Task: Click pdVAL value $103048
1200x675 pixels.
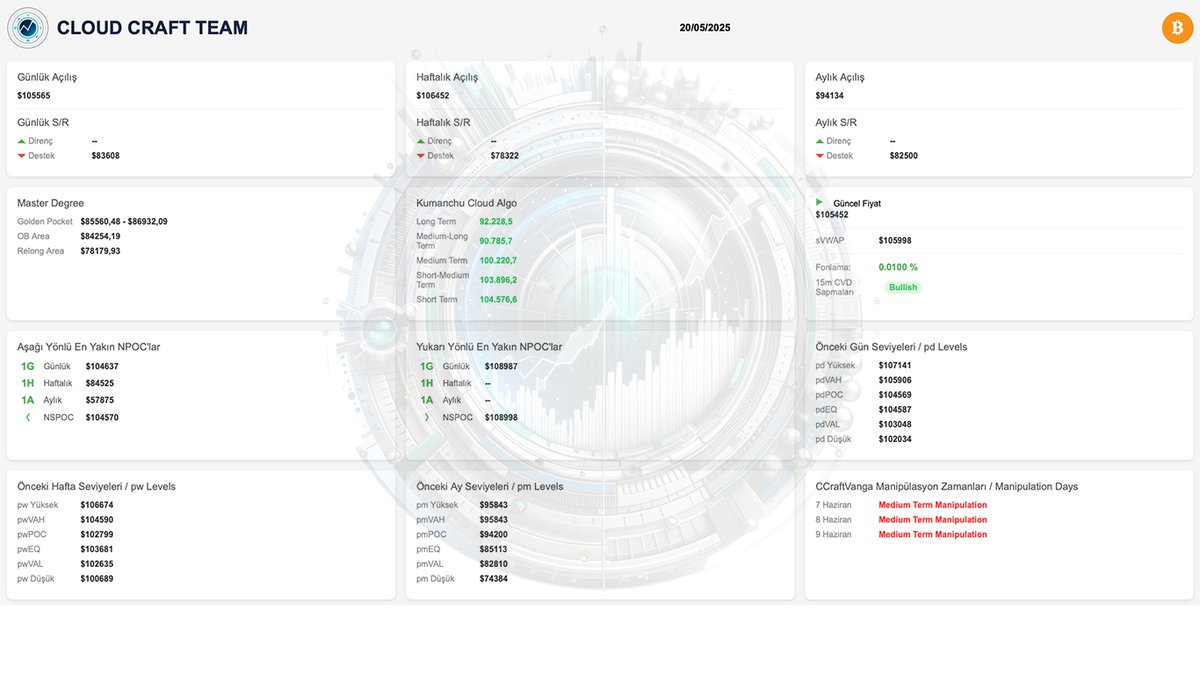Action: [895, 424]
